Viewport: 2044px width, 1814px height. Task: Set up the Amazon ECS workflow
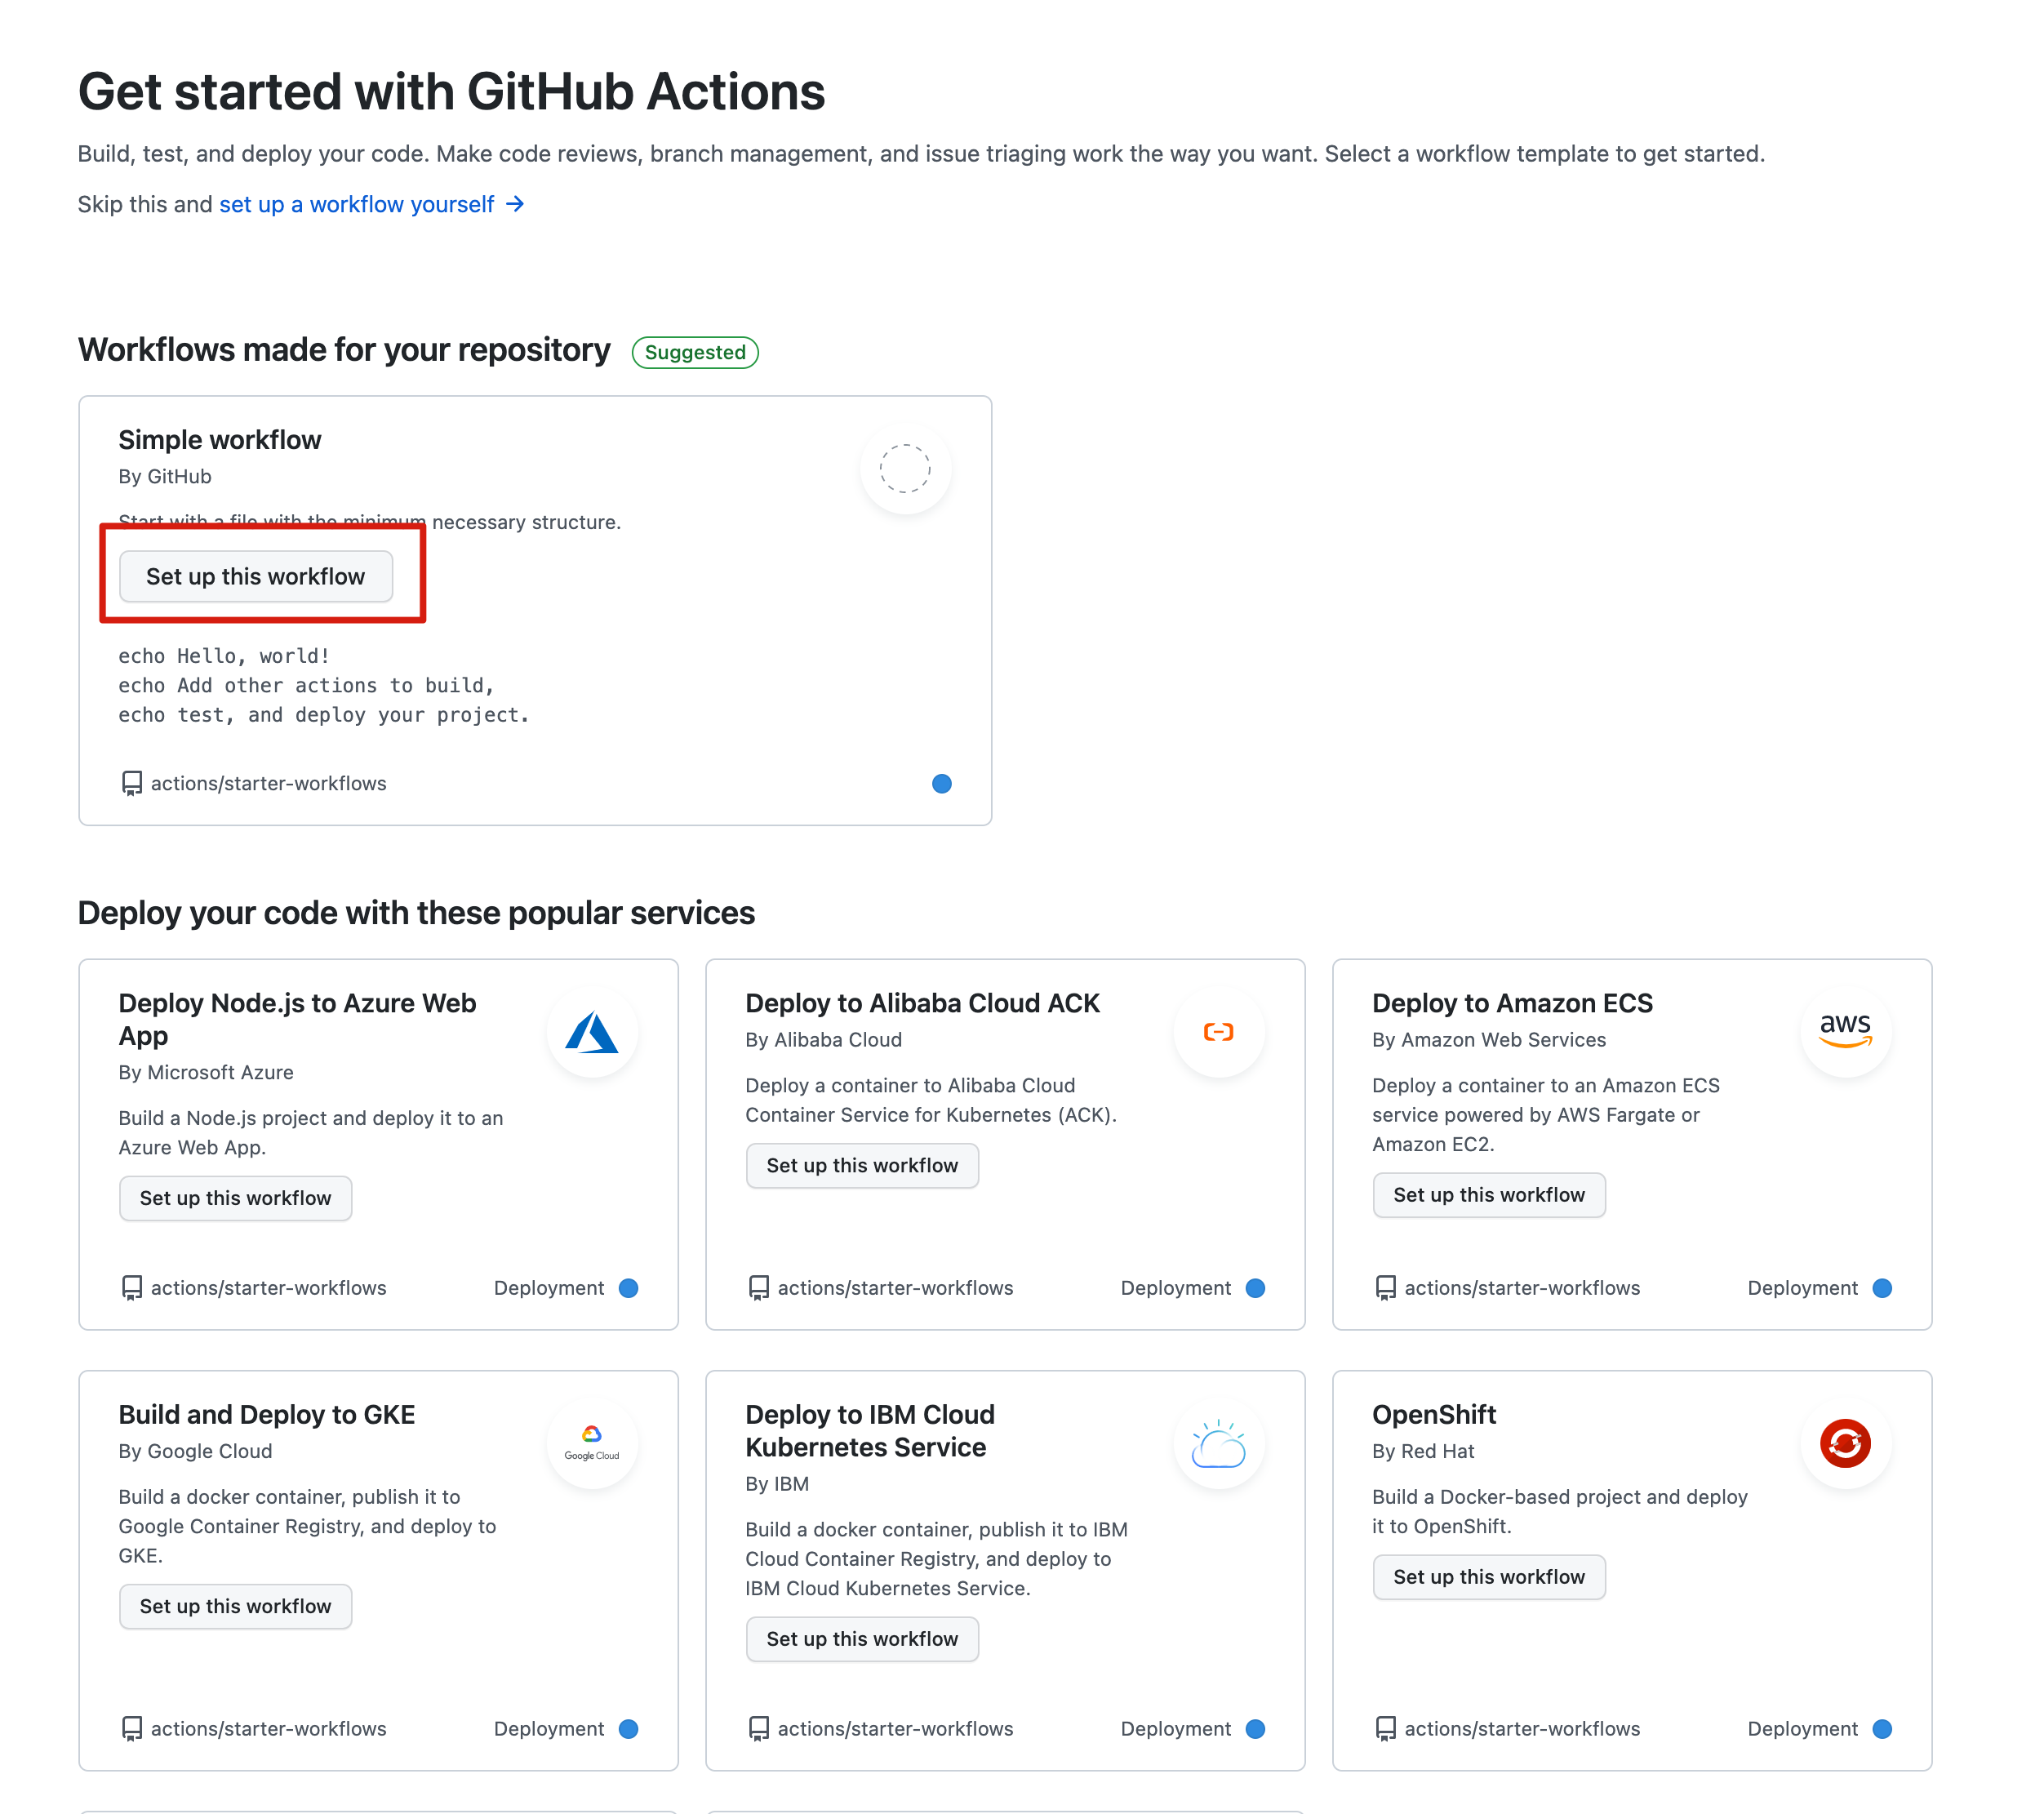[1488, 1195]
